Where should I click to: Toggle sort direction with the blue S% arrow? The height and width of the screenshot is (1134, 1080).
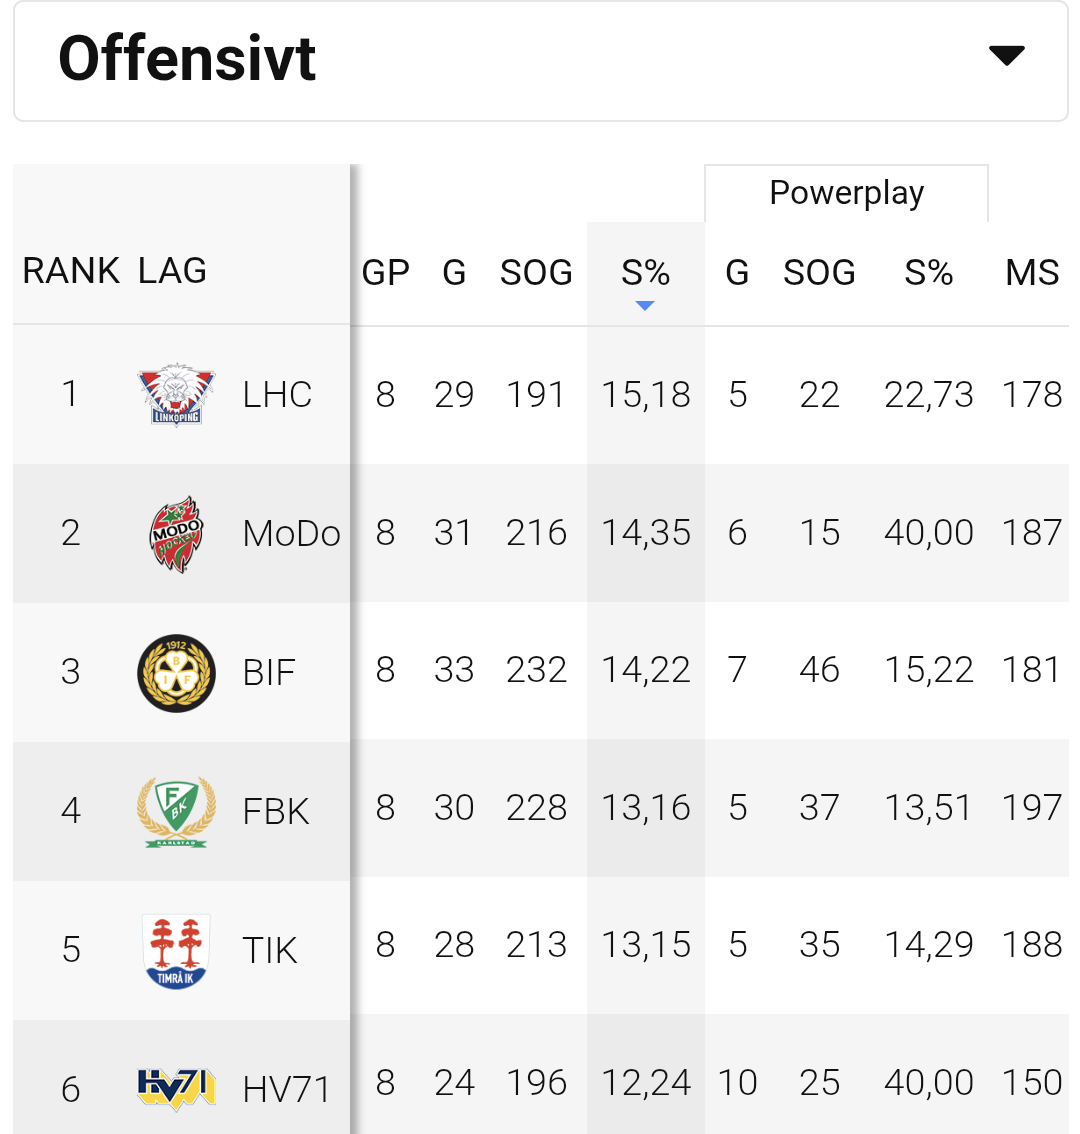tap(645, 305)
